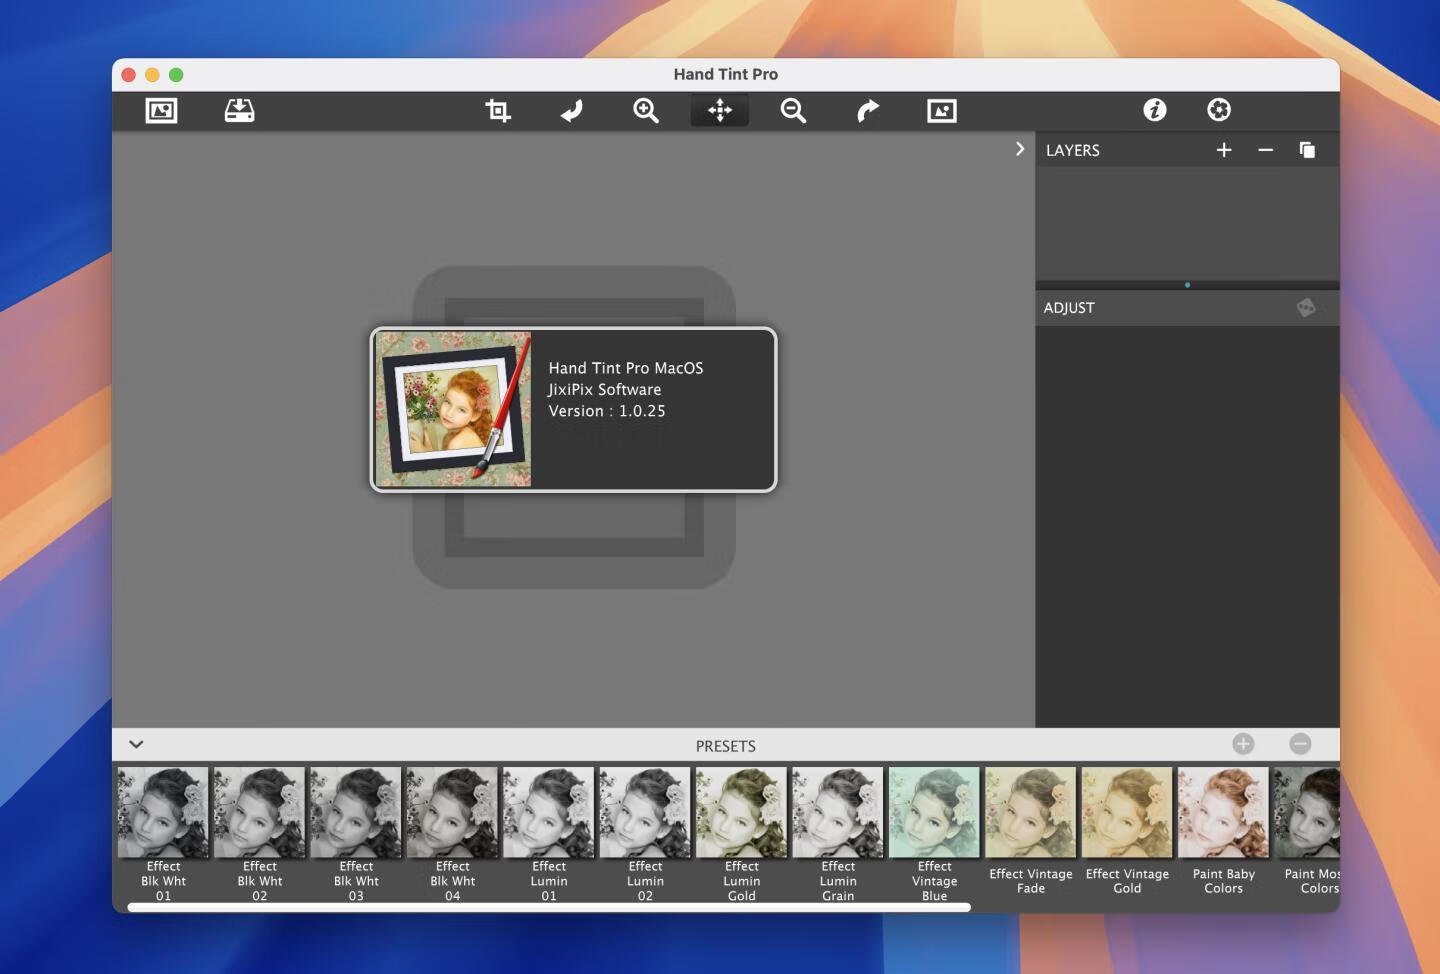
Task: Select the Crop tool
Action: coord(498,111)
